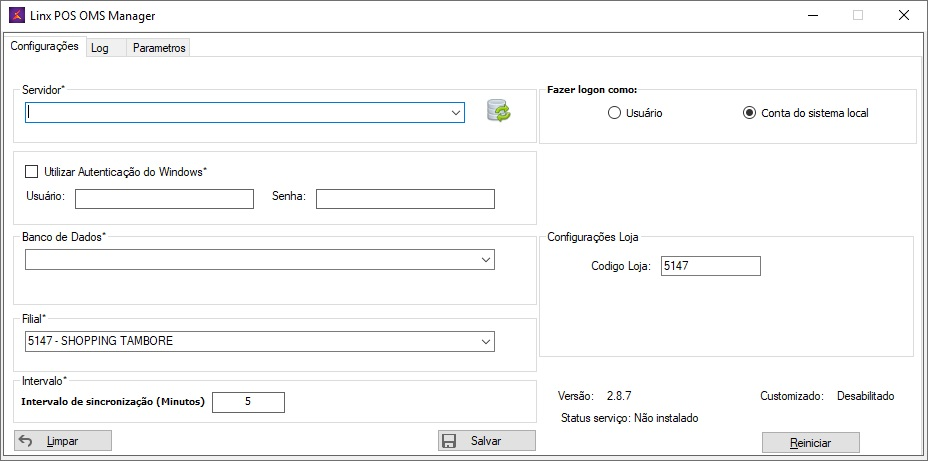
Task: Open the Banco de Dados dropdown
Action: pos(485,260)
